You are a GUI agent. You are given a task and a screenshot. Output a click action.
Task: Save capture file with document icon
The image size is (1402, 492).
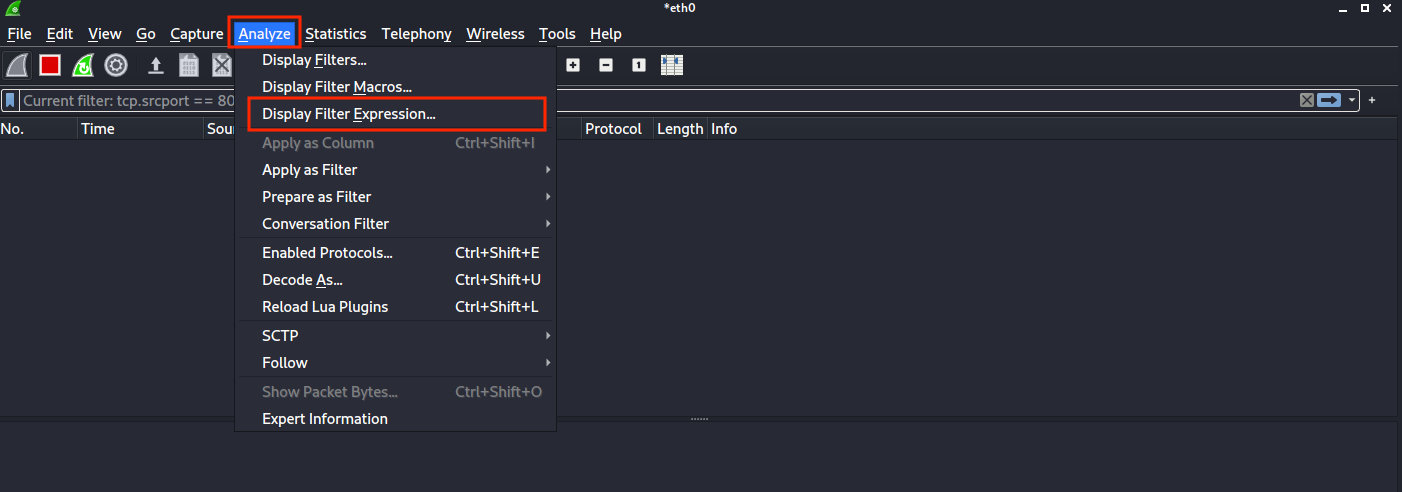[x=189, y=66]
